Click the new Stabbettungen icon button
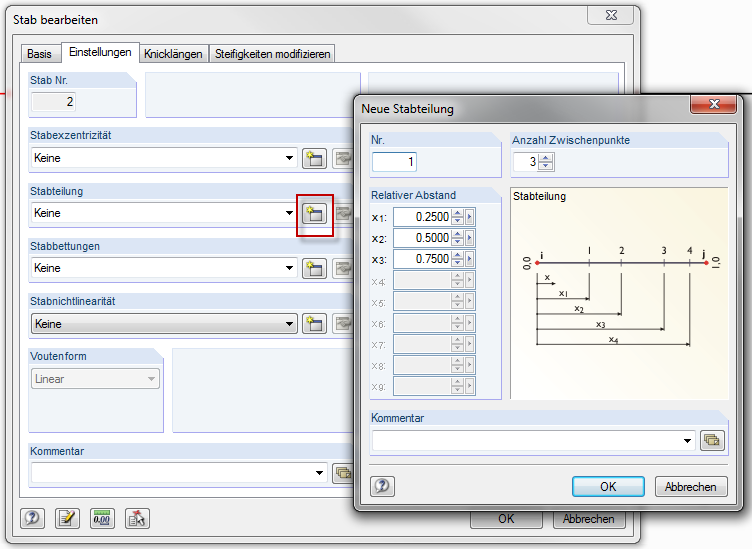This screenshot has height=549, width=752. (314, 269)
